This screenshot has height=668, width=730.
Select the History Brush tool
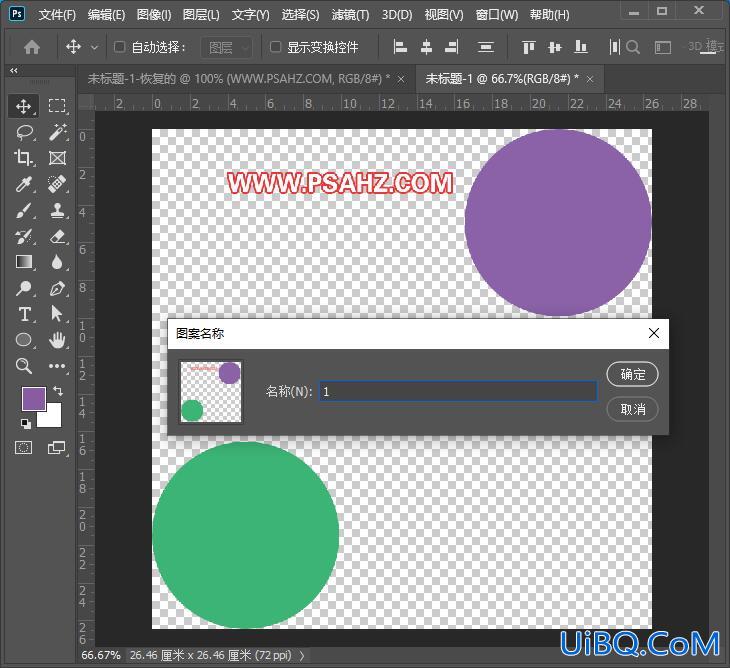click(x=23, y=236)
